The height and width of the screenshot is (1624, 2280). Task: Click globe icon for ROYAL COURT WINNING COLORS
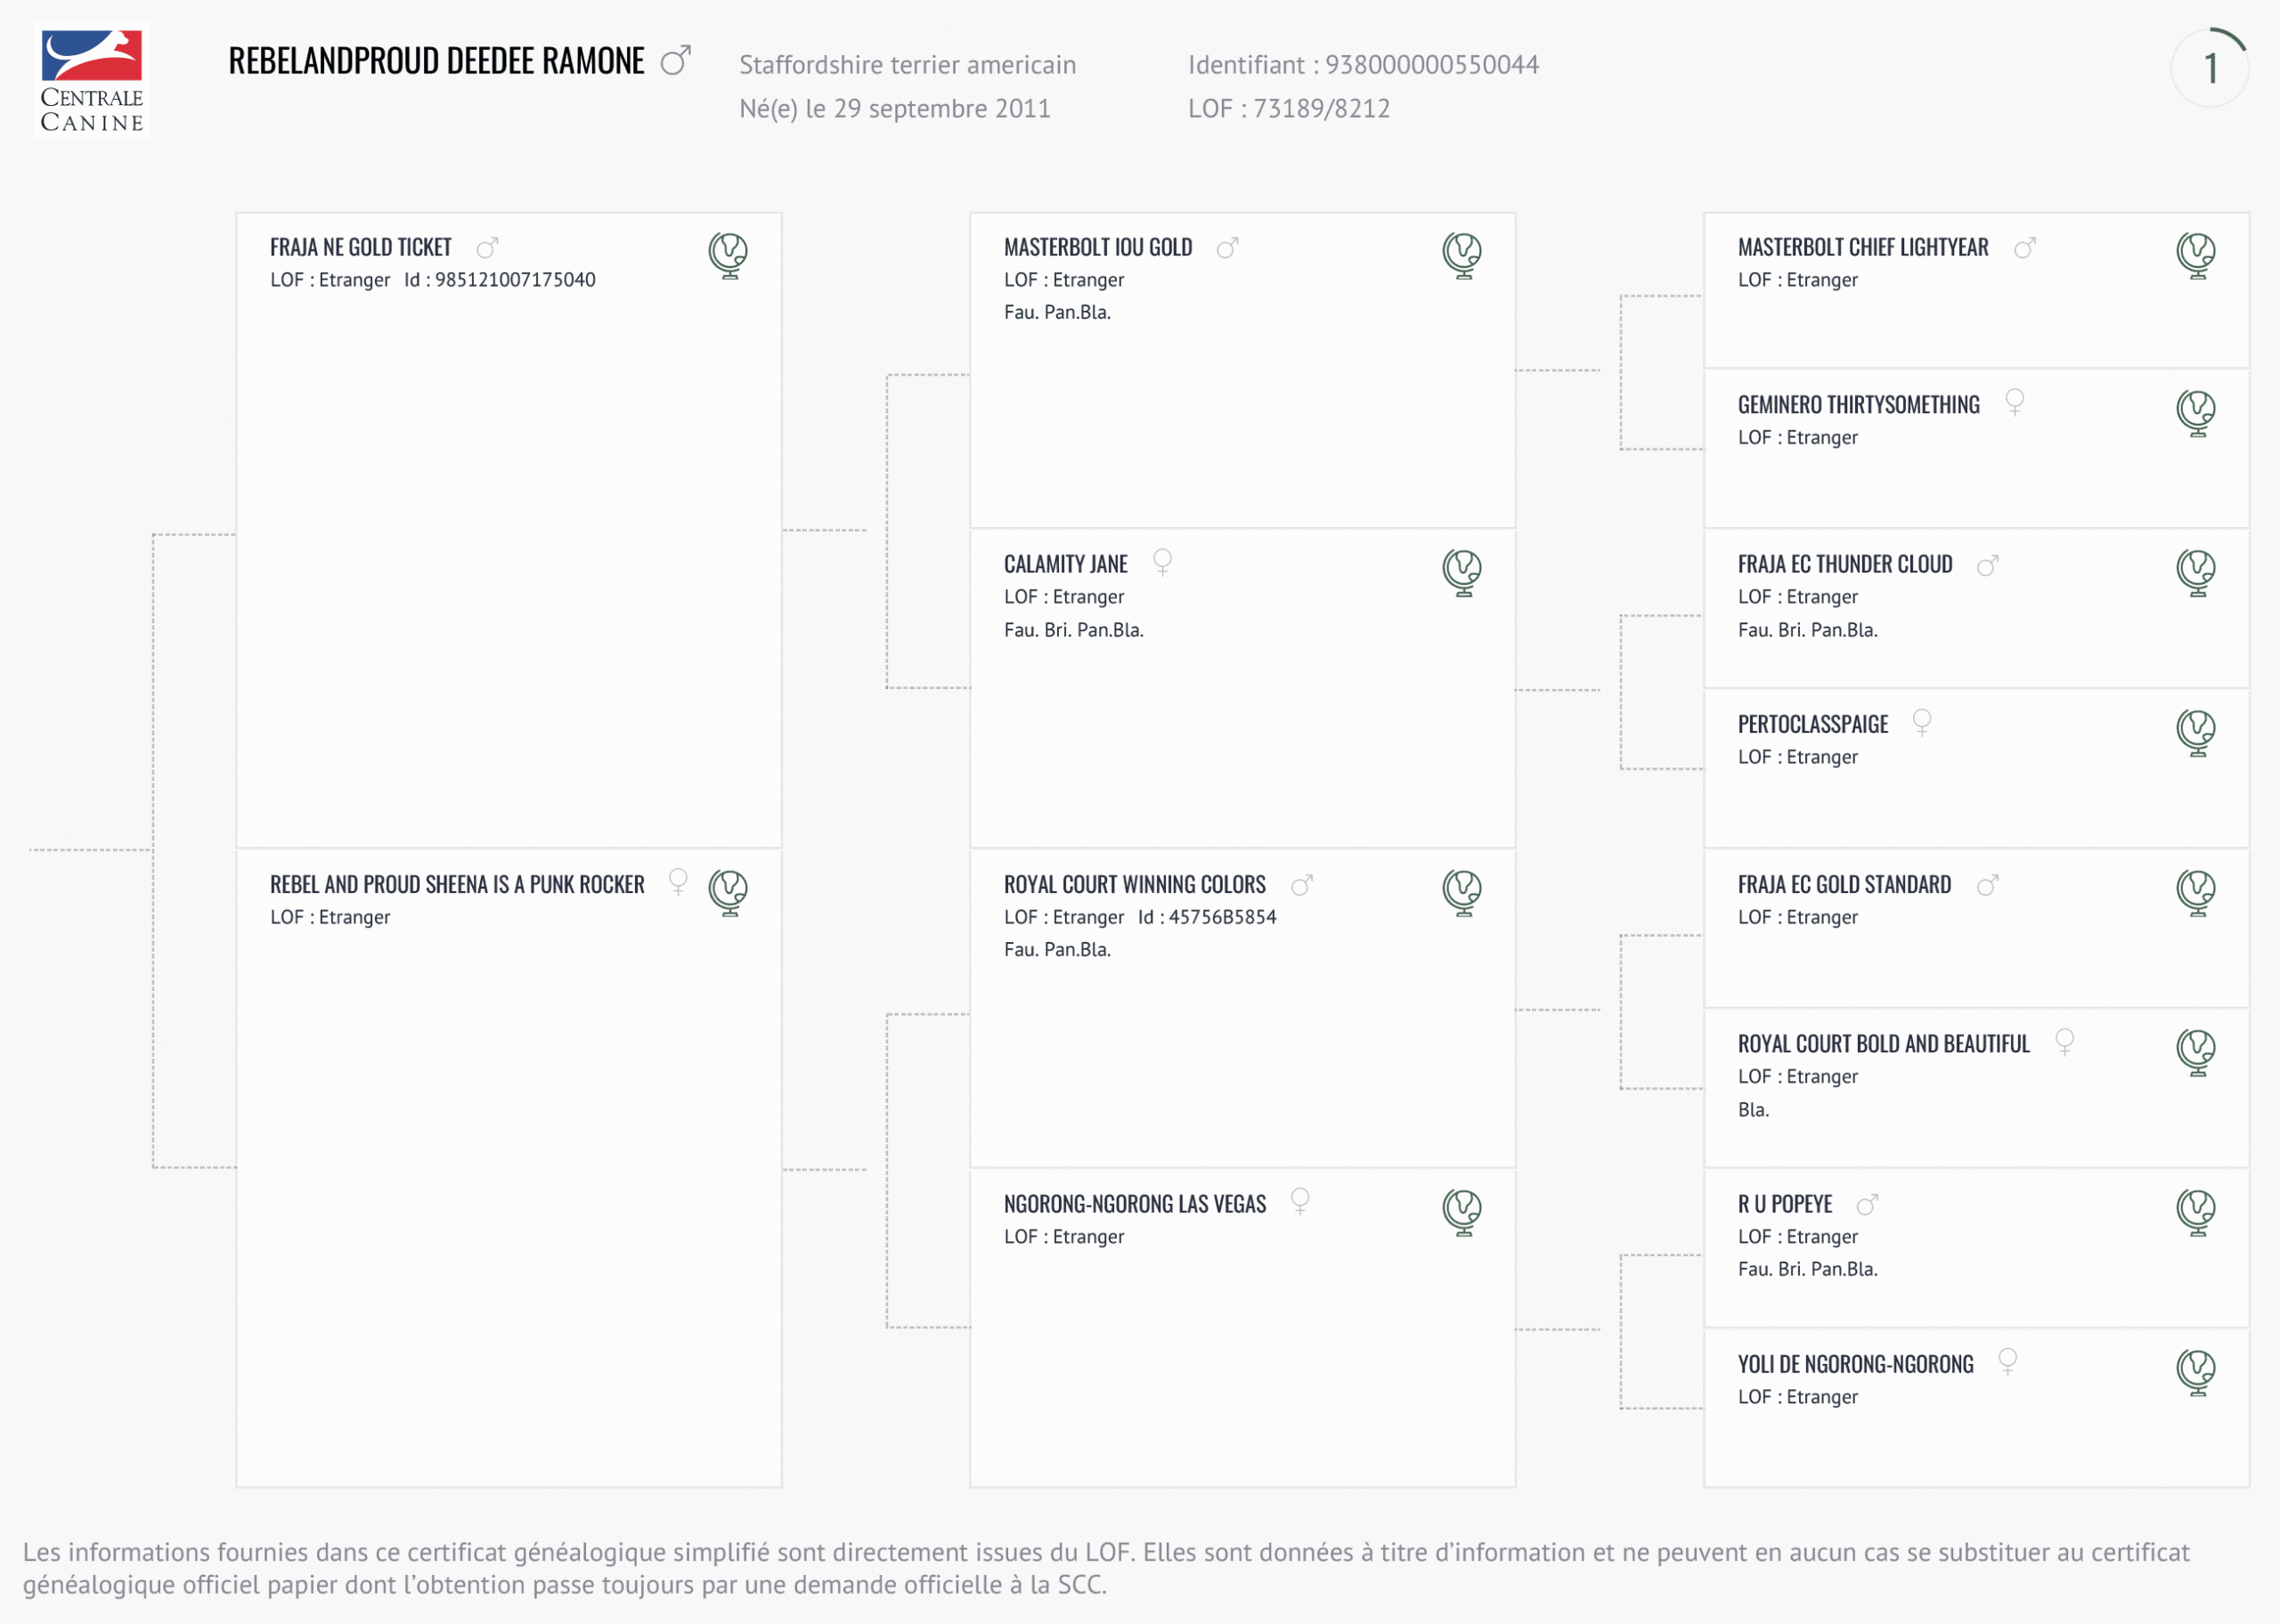pos(1461,892)
